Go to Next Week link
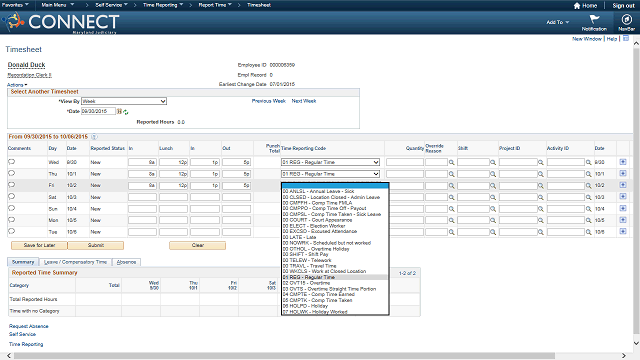 click(304, 101)
